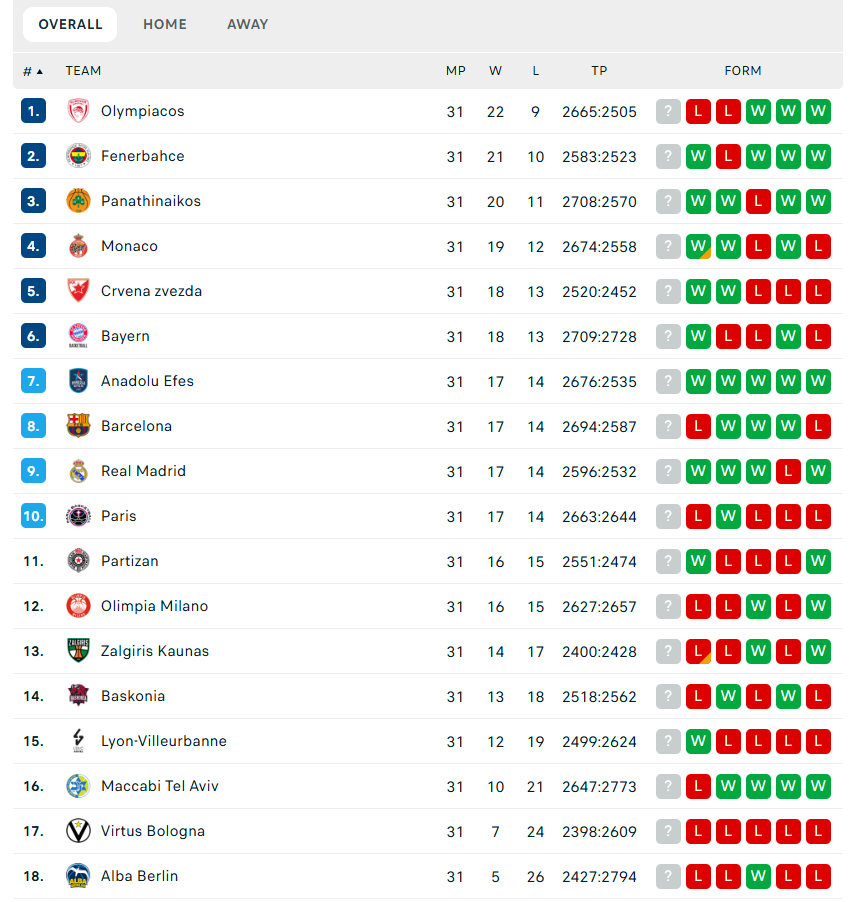This screenshot has width=856, height=902.
Task: Click the Zalgiris Kaunas green logo
Action: [78, 651]
